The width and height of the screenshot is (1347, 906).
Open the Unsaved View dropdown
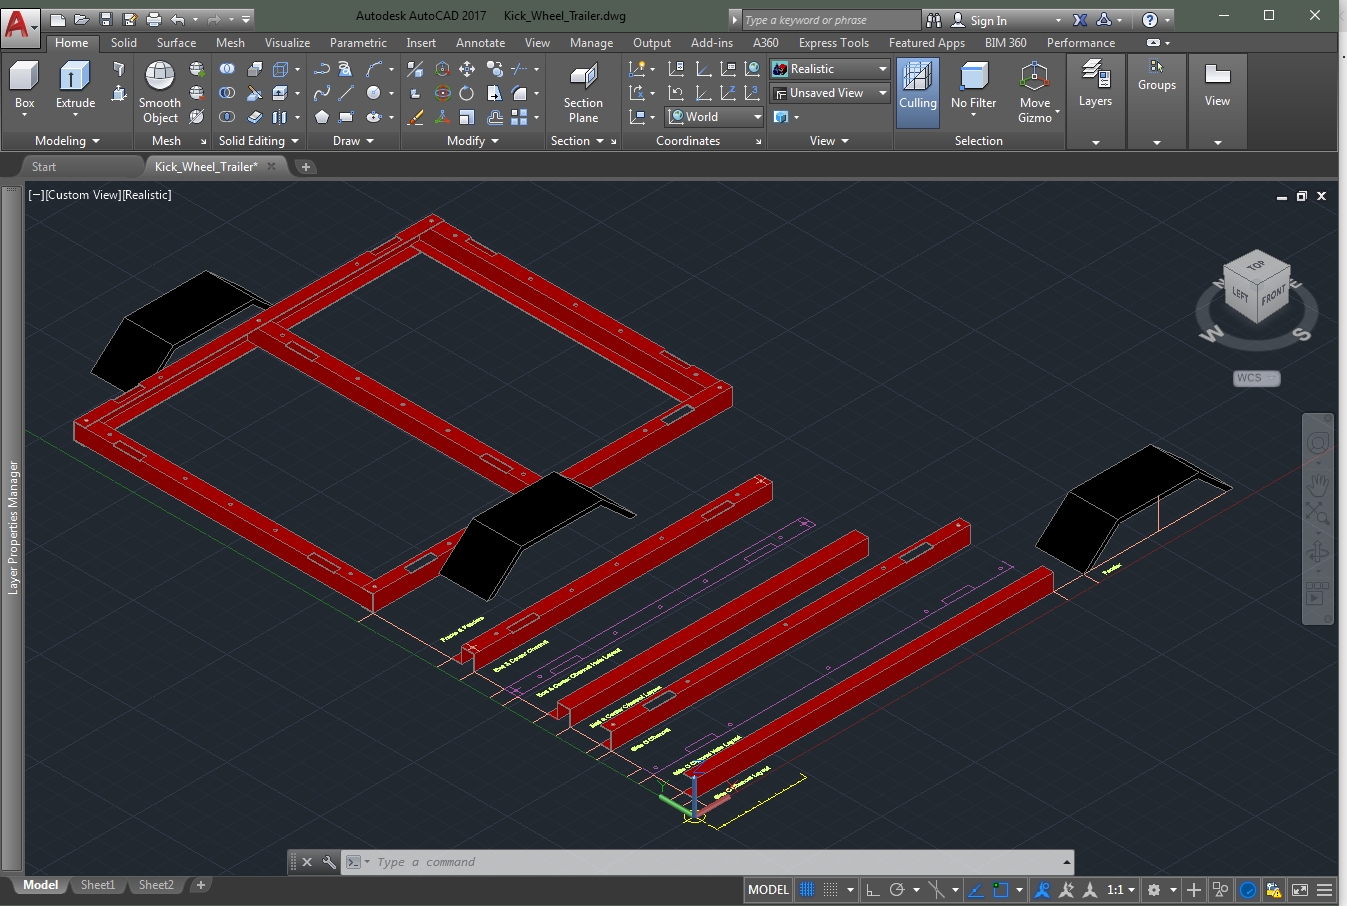point(830,93)
